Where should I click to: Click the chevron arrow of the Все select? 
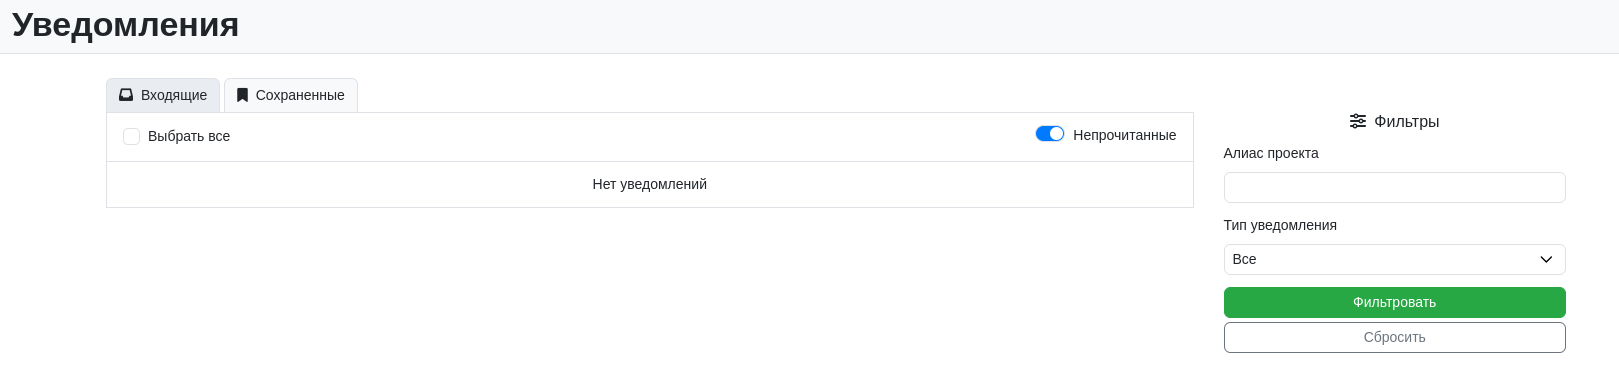pos(1546,259)
